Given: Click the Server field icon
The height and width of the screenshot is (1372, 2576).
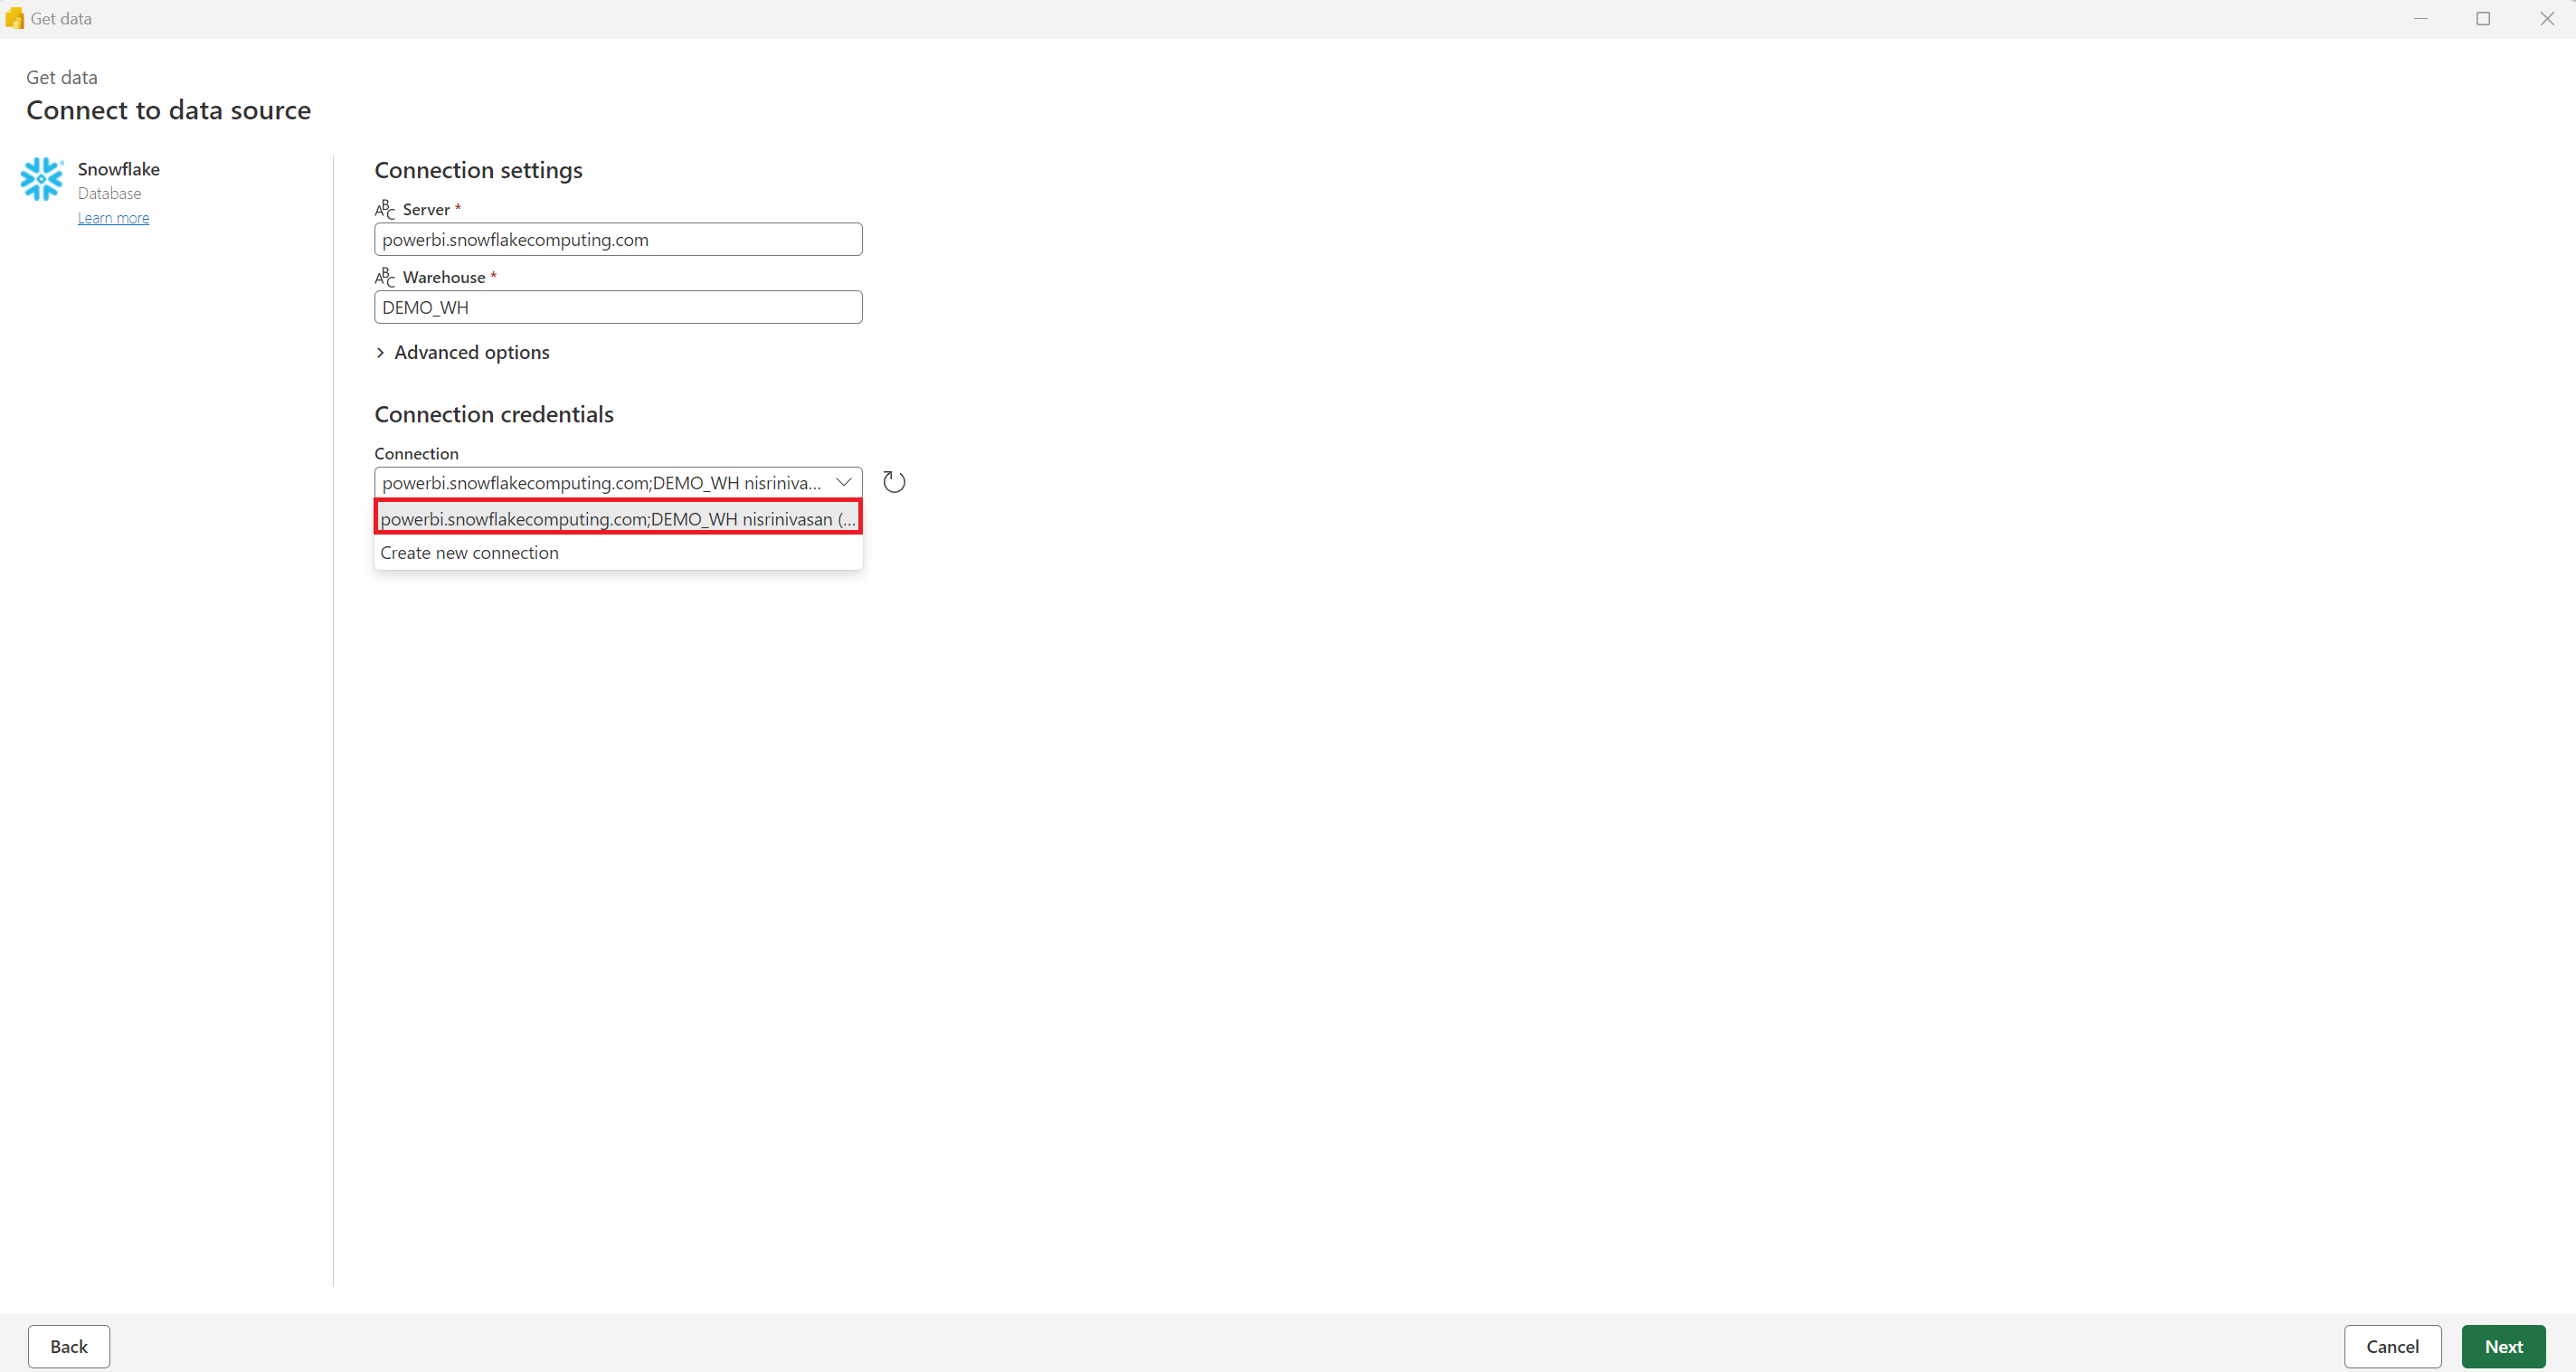Looking at the screenshot, I should [x=384, y=208].
